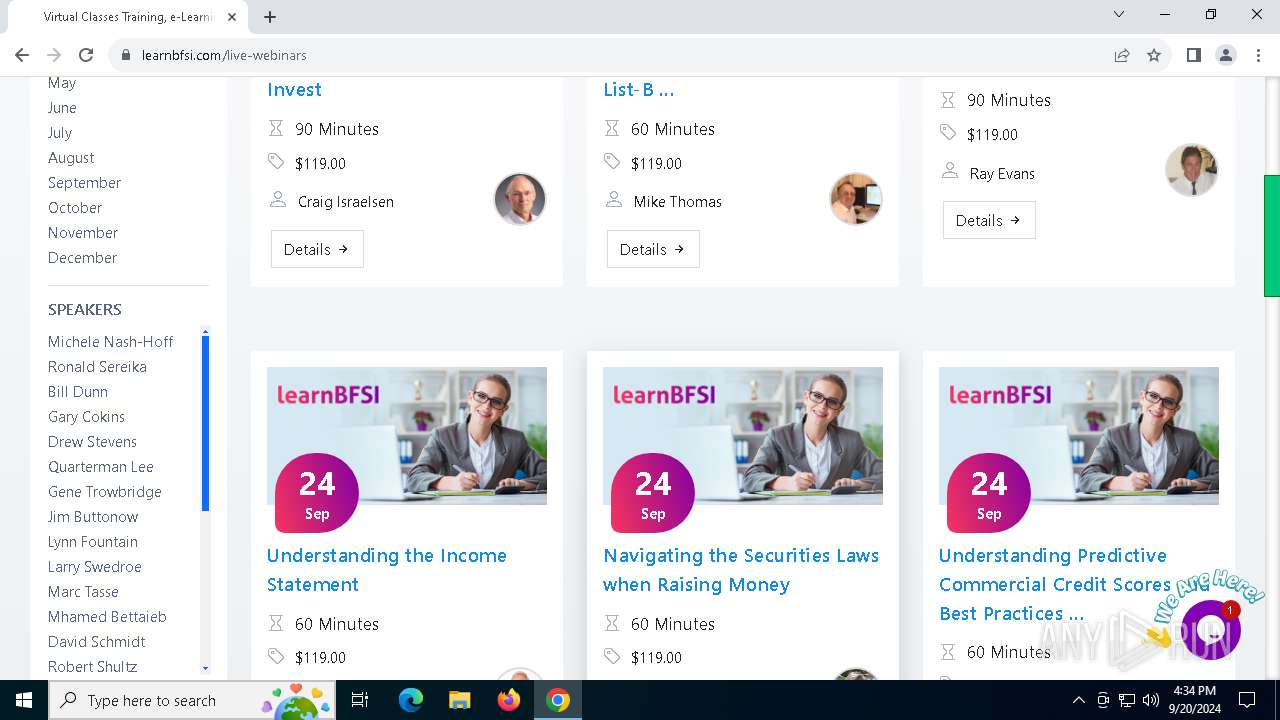Filter webinars by August
This screenshot has height=720, width=1280.
coord(71,158)
